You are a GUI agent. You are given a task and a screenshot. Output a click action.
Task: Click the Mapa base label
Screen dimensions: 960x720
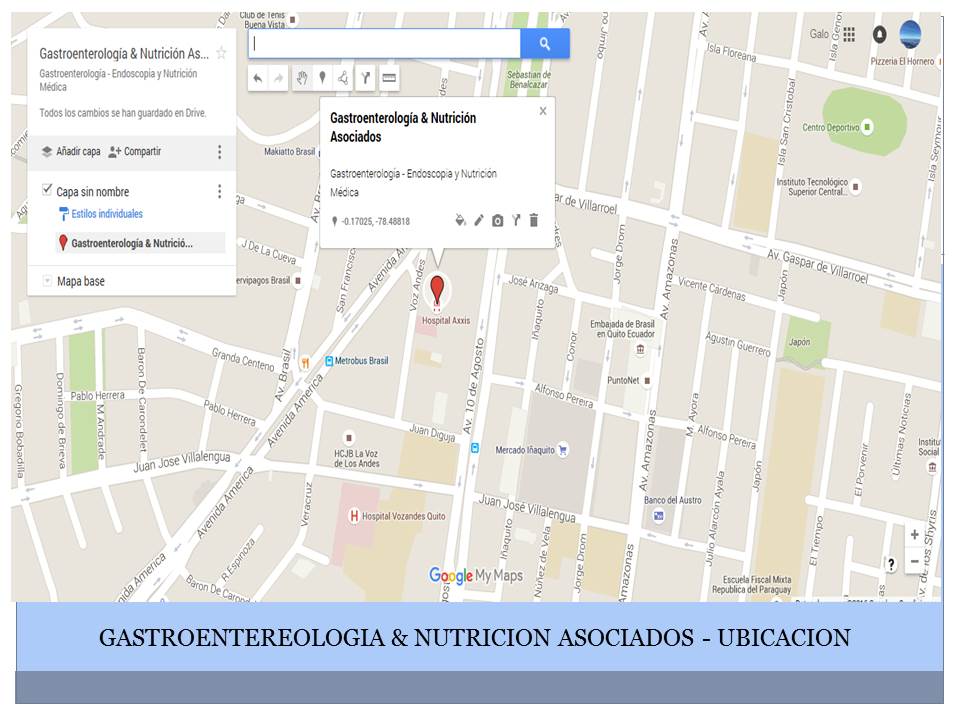click(81, 281)
